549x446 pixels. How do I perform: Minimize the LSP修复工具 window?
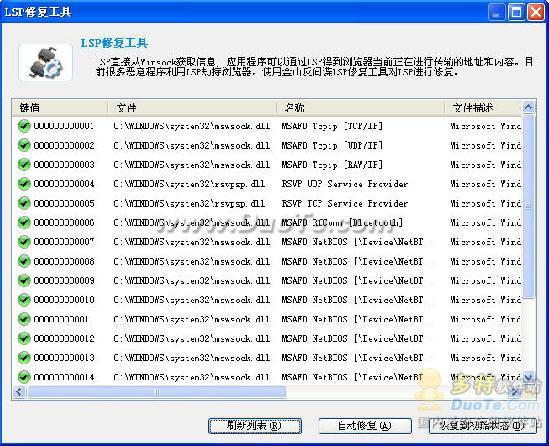coord(496,13)
